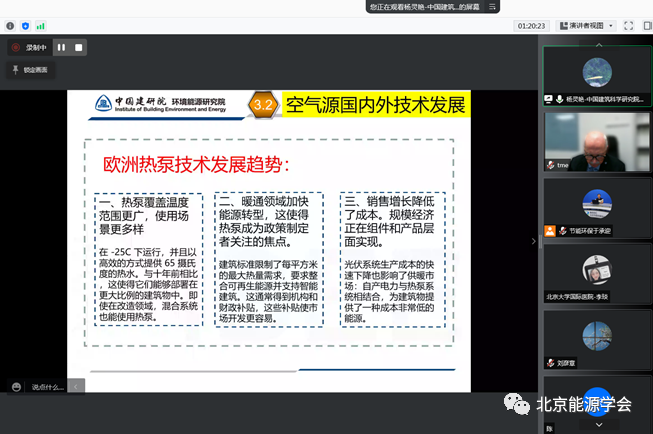Click the muted mic icon beside tme

click(x=551, y=165)
